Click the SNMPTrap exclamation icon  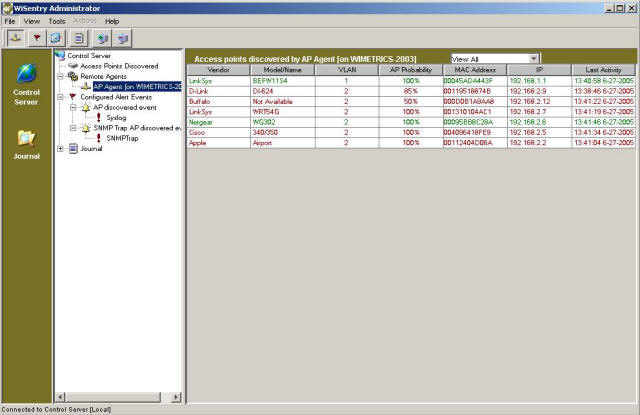pos(98,138)
